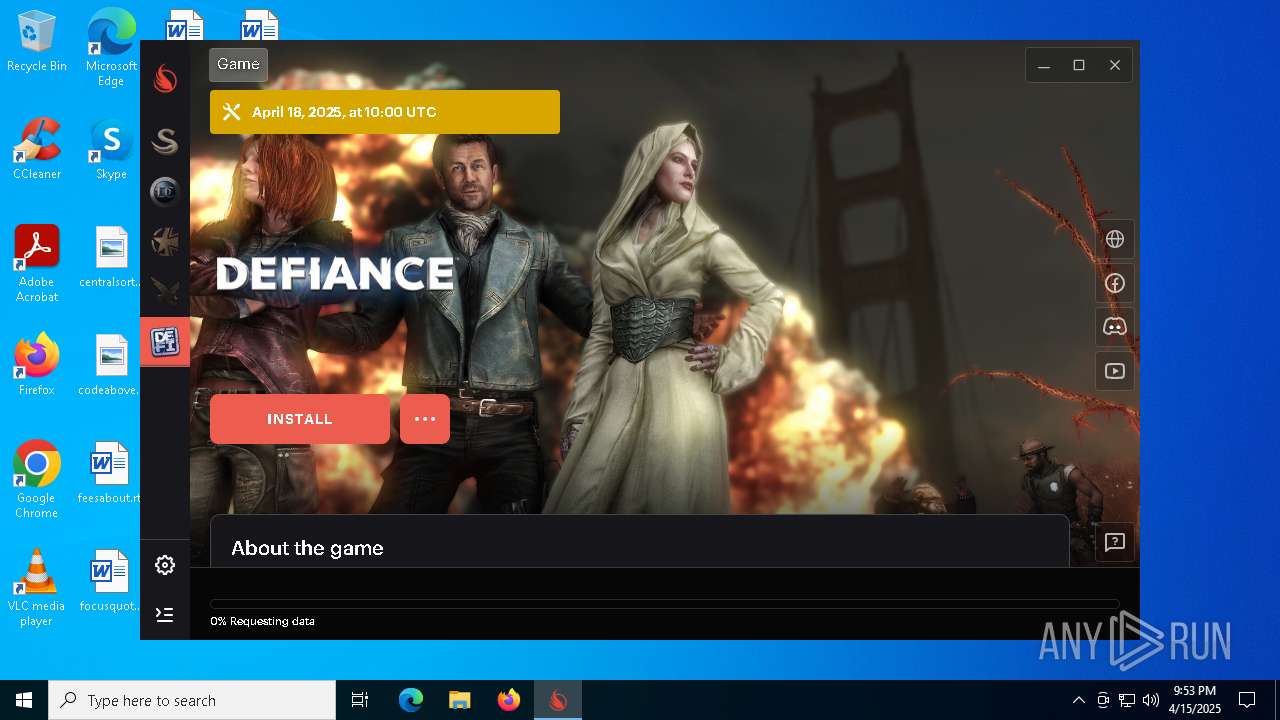Screen dimensions: 1280x720
Task: Click the INSTALL button
Action: click(300, 419)
